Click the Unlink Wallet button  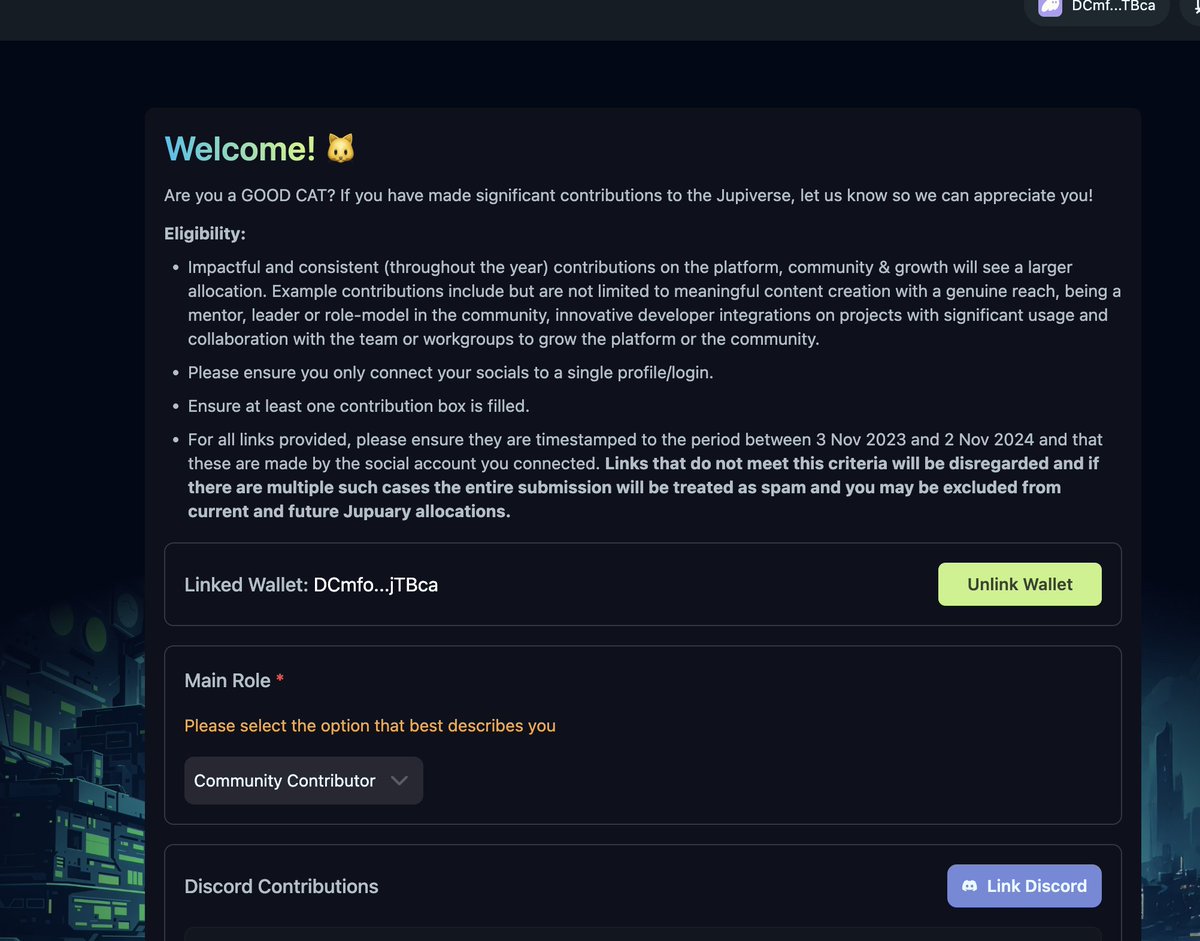click(1019, 584)
